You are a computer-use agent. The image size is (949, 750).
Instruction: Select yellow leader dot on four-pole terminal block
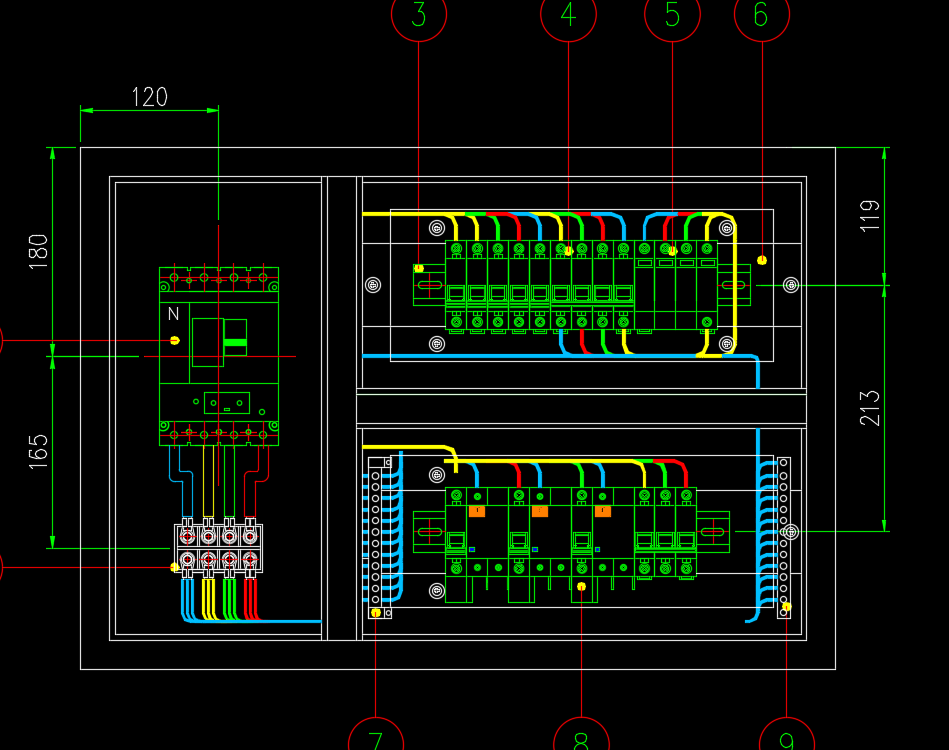(x=175, y=567)
